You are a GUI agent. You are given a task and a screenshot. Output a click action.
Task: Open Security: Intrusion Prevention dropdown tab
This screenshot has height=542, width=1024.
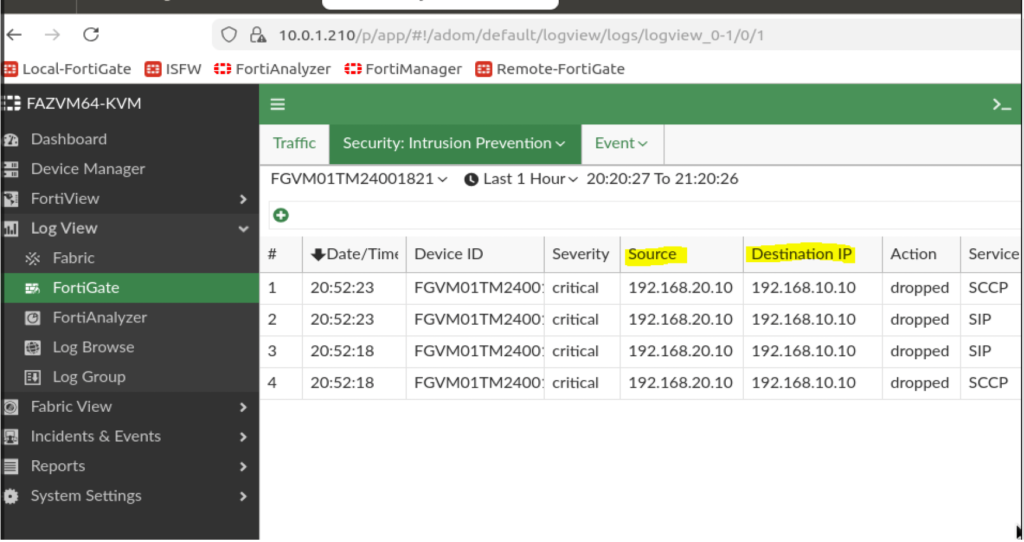[x=455, y=144]
